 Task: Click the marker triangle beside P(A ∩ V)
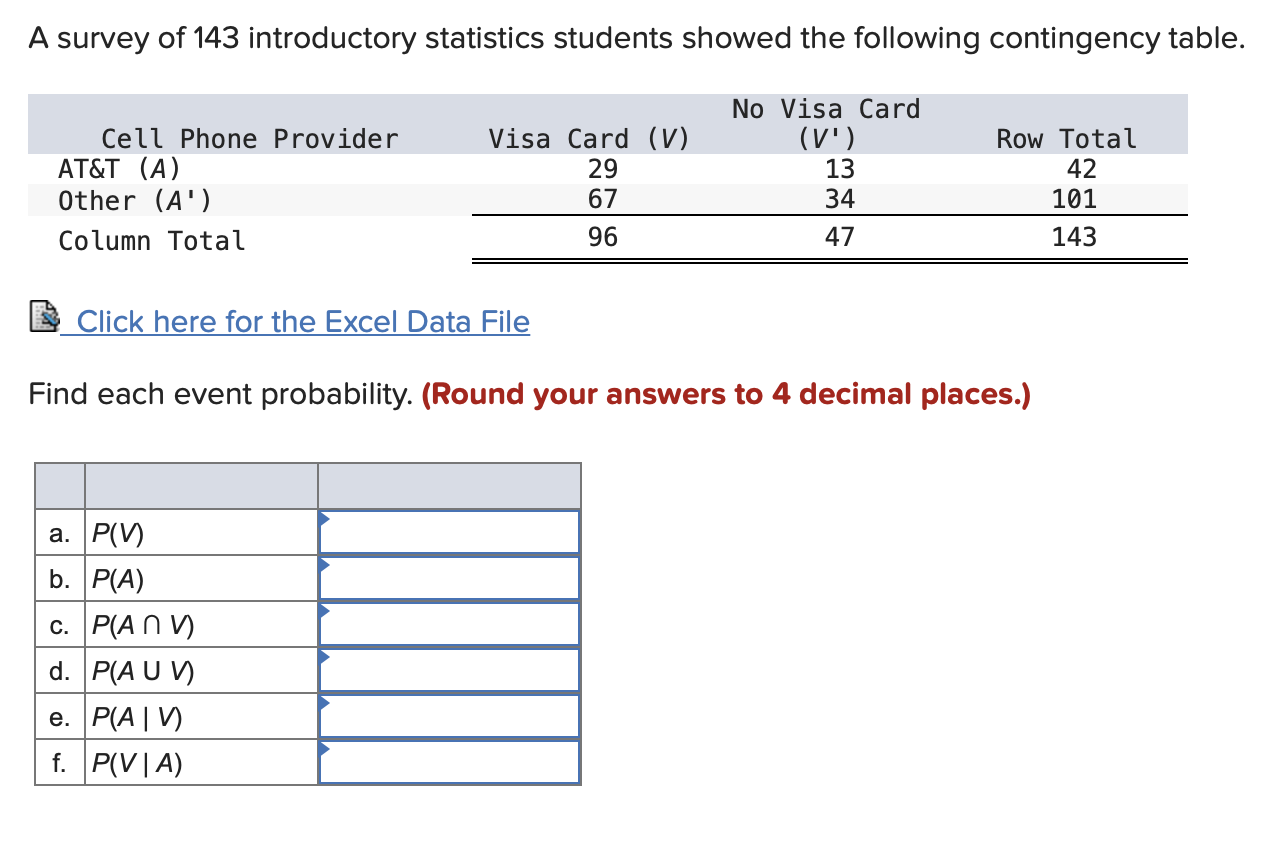[324, 610]
